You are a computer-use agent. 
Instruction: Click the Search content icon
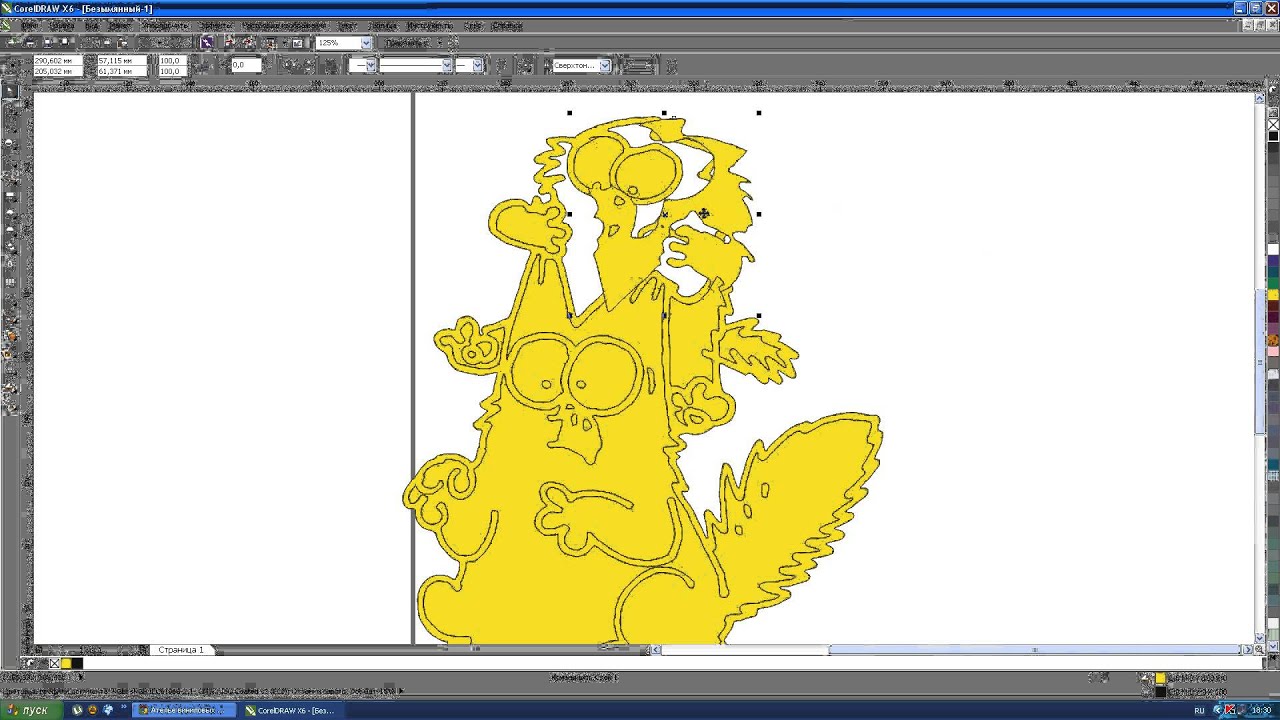click(x=206, y=43)
